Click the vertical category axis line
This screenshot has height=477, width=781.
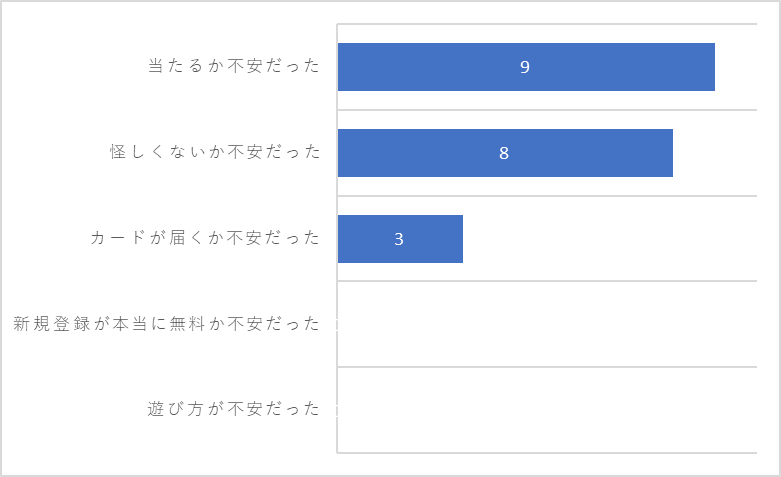pyautogui.click(x=337, y=238)
